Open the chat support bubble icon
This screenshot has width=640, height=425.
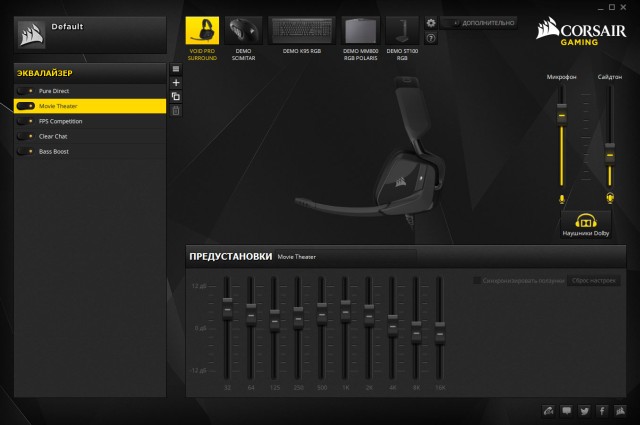coord(567,411)
